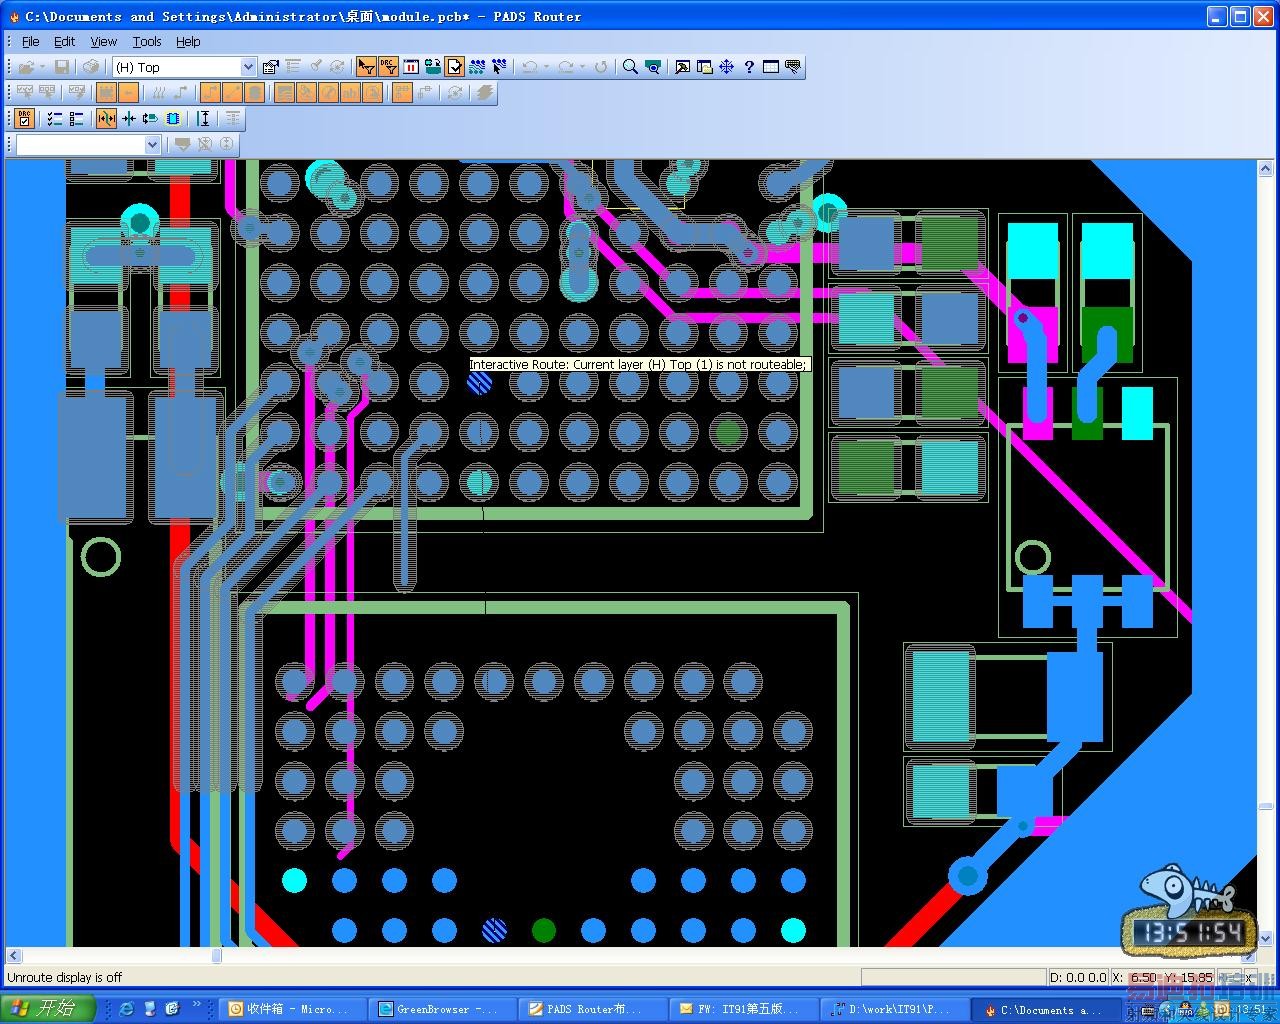Open the Properties icon beside layer dropdown

tap(270, 67)
